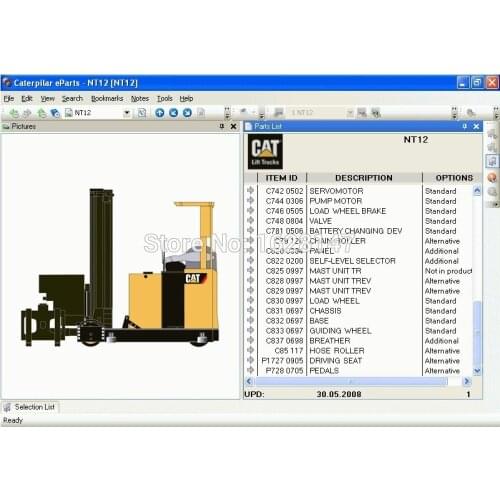Click the blue left-arrow circle navigation icon

174,113
